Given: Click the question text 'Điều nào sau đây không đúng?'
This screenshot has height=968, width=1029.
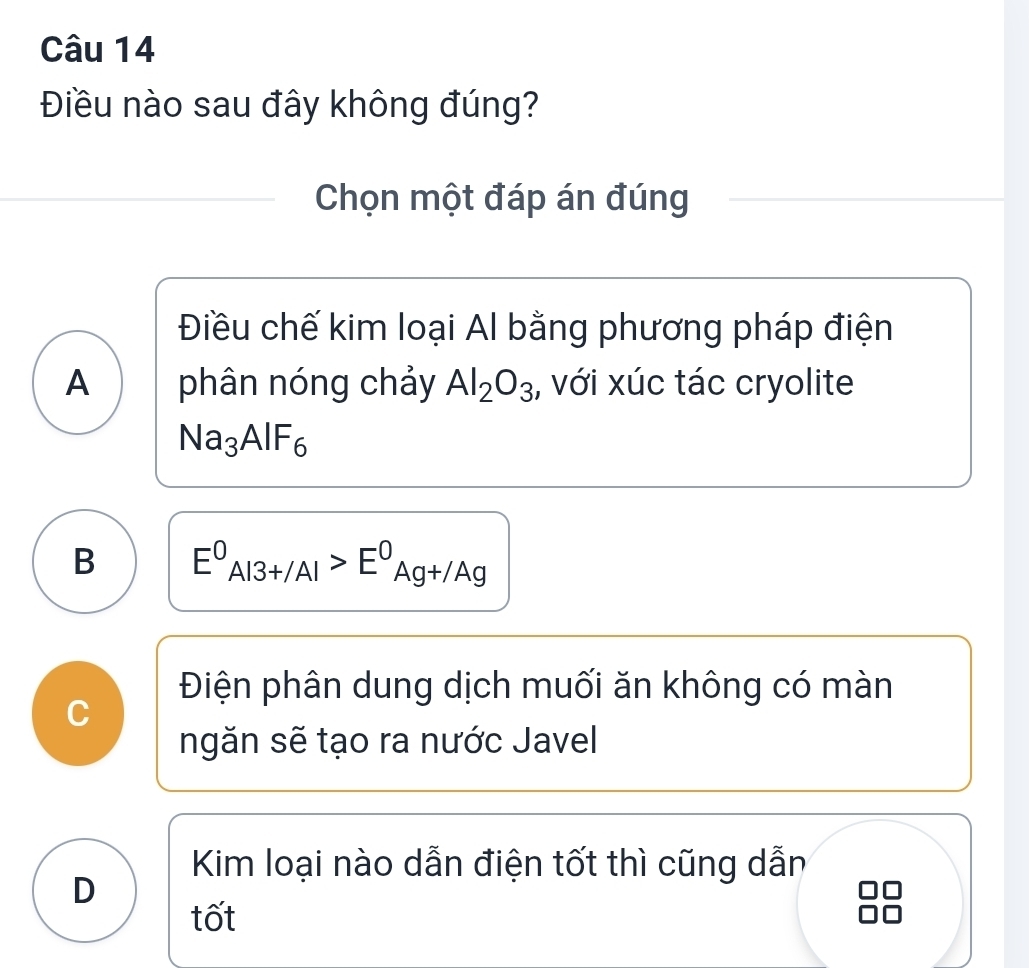Looking at the screenshot, I should tap(285, 105).
